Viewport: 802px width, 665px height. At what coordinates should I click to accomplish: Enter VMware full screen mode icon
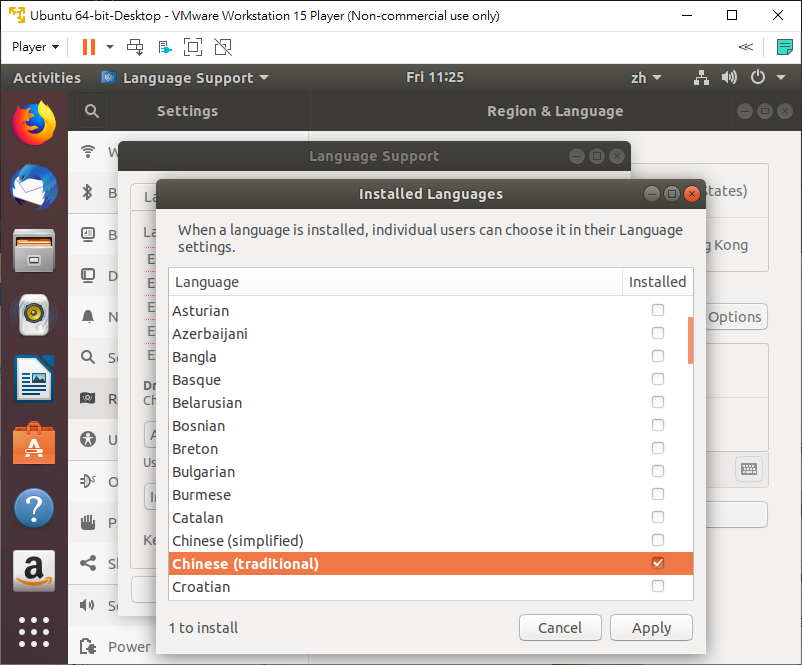193,47
